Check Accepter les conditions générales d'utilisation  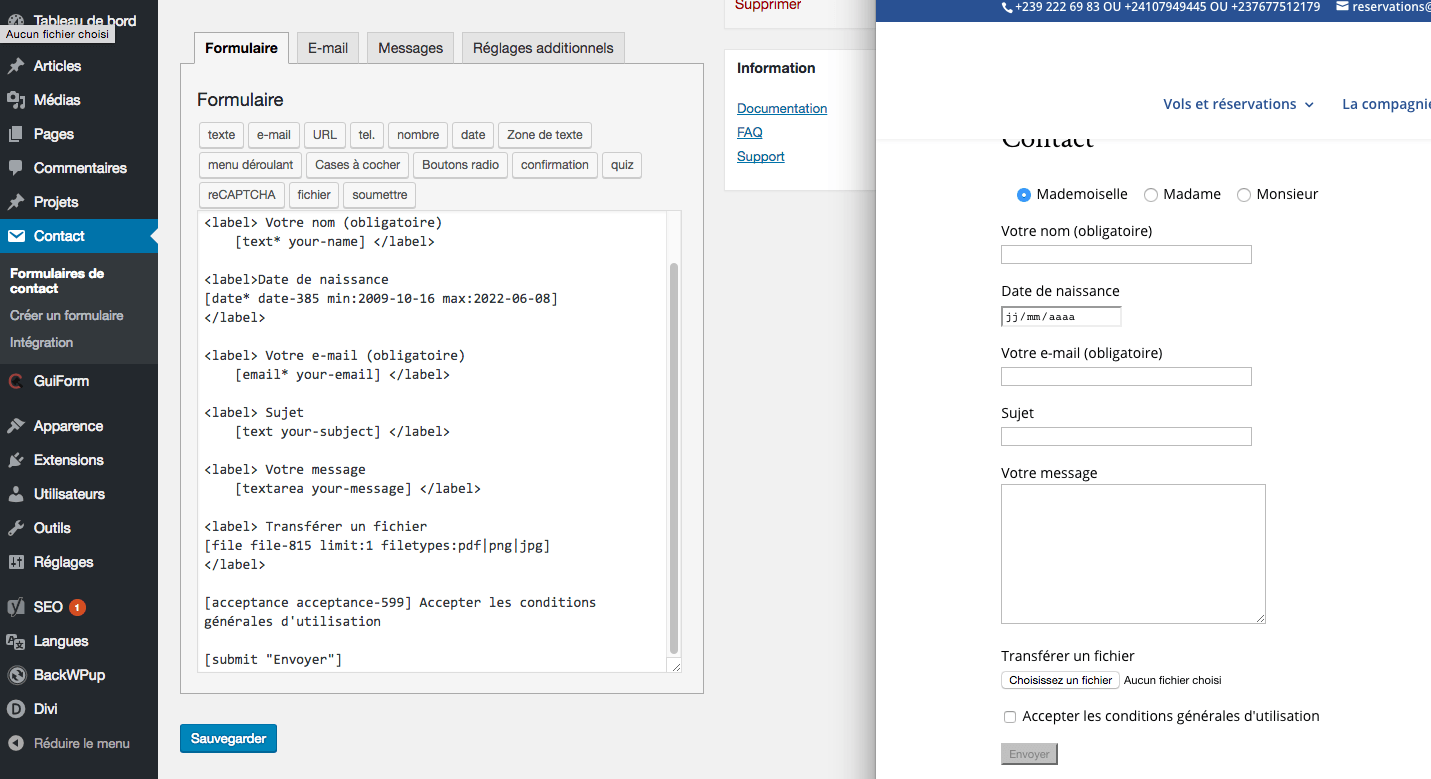1010,716
